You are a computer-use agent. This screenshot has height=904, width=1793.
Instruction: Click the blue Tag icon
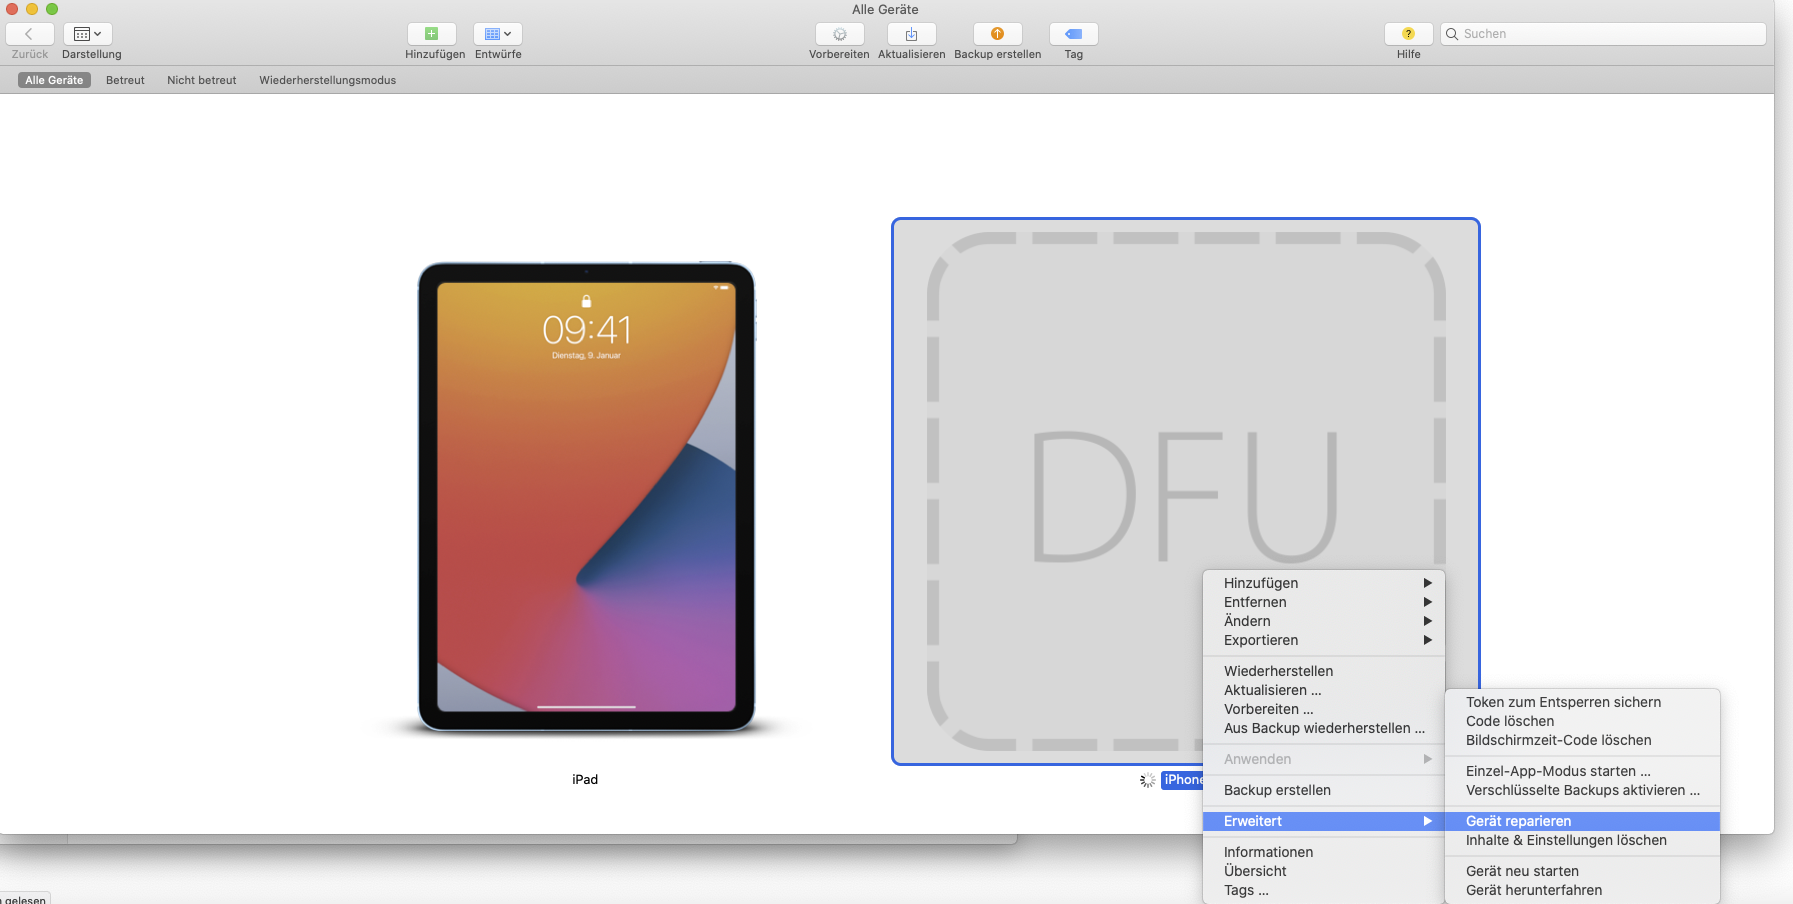click(1073, 34)
